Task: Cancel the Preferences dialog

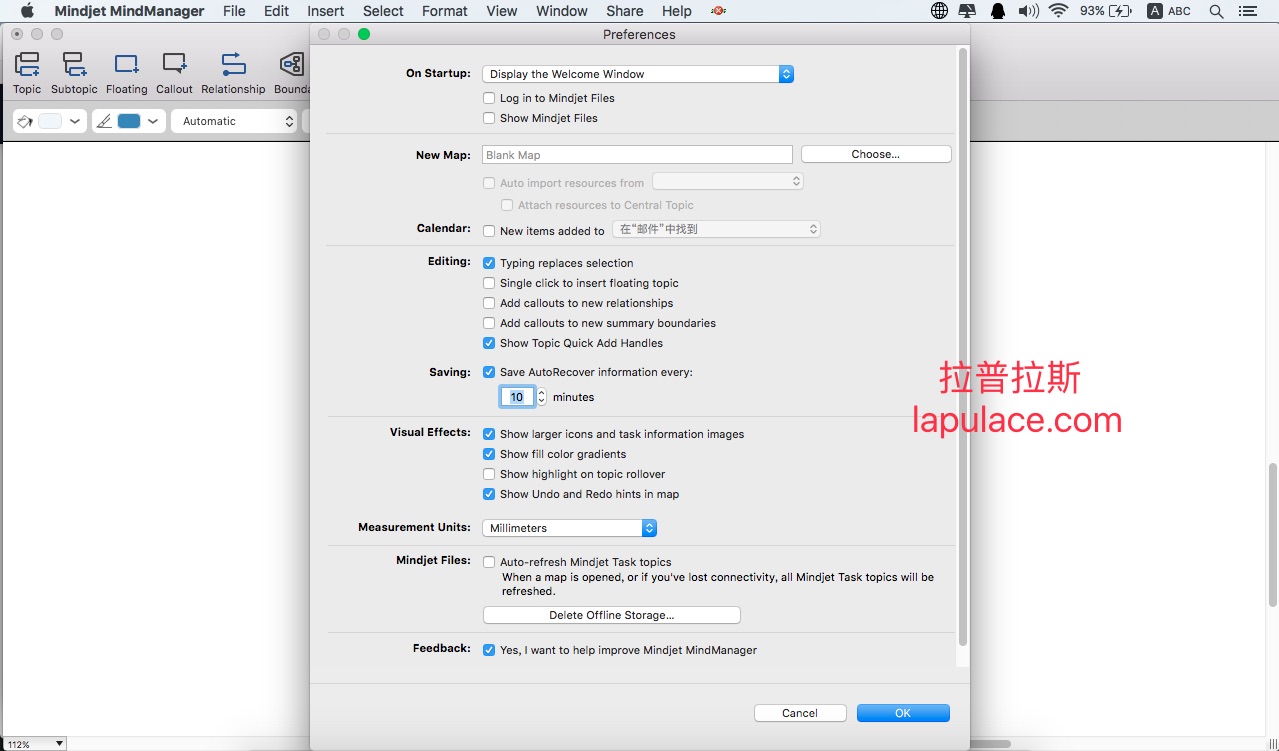Action: tap(800, 713)
